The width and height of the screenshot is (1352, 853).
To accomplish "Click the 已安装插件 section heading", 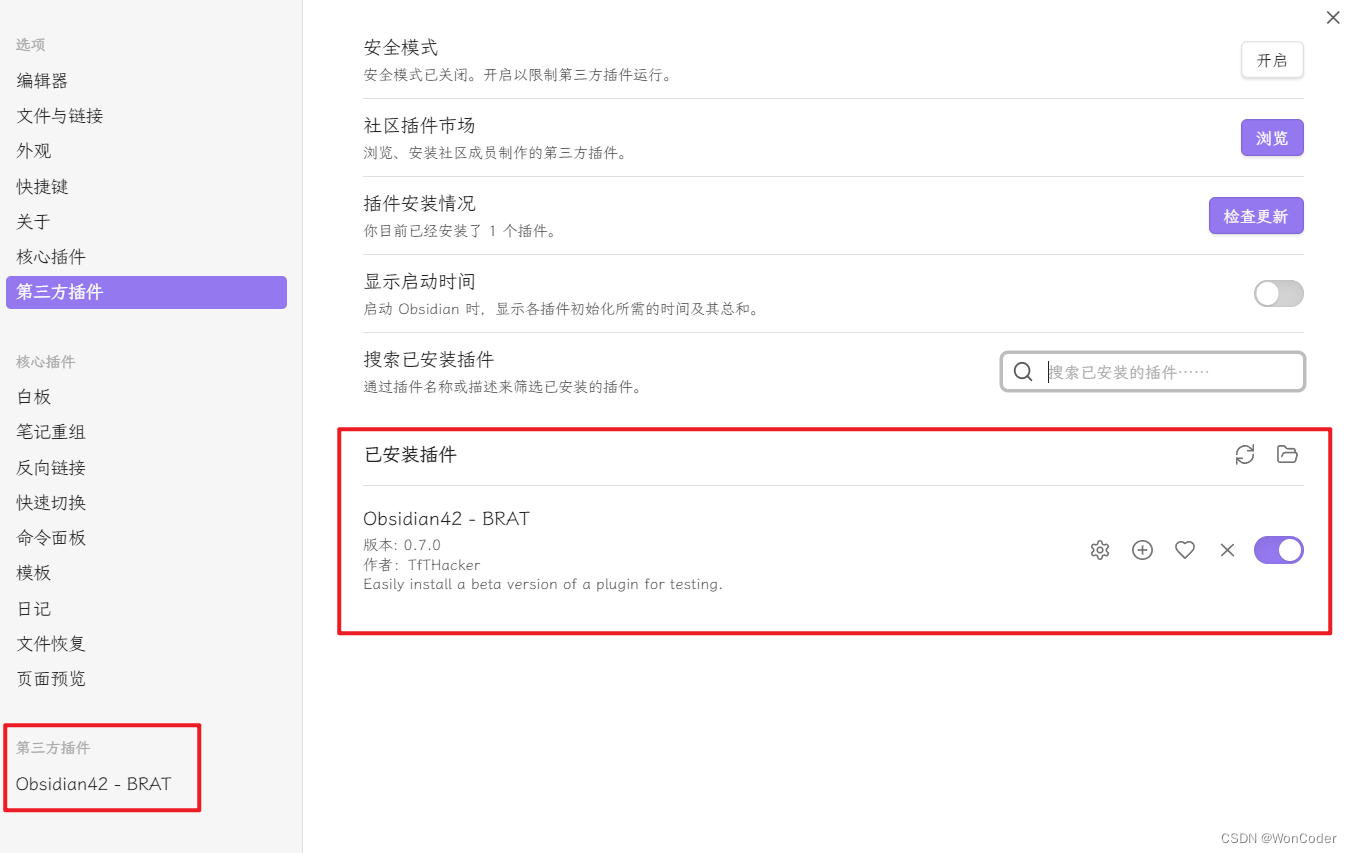I will (x=410, y=455).
